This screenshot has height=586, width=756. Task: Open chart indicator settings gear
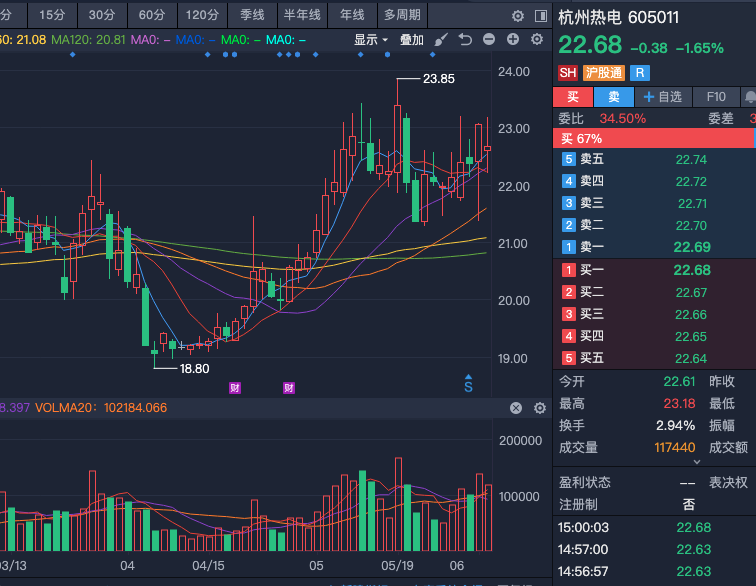coord(537,39)
